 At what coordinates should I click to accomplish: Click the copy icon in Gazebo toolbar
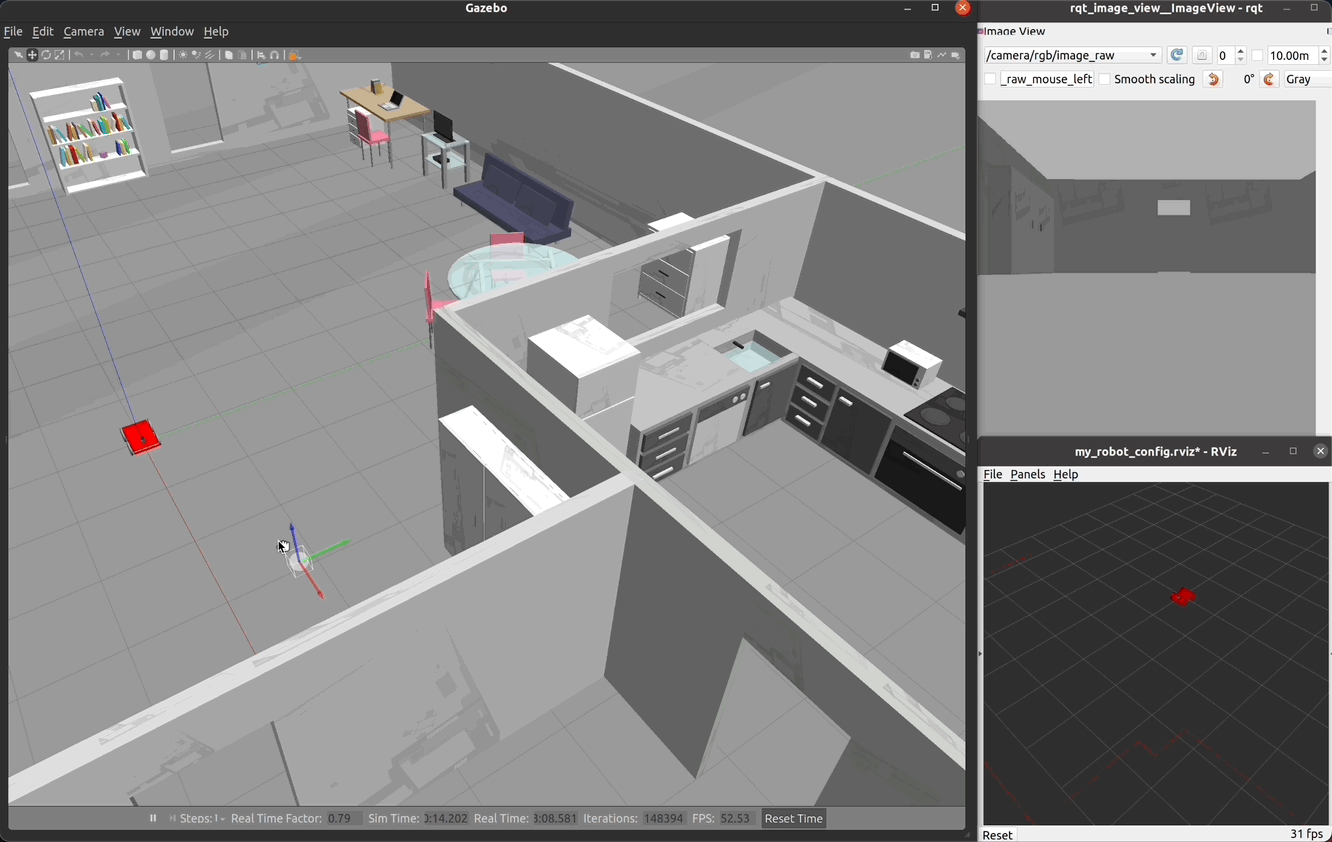(x=229, y=55)
